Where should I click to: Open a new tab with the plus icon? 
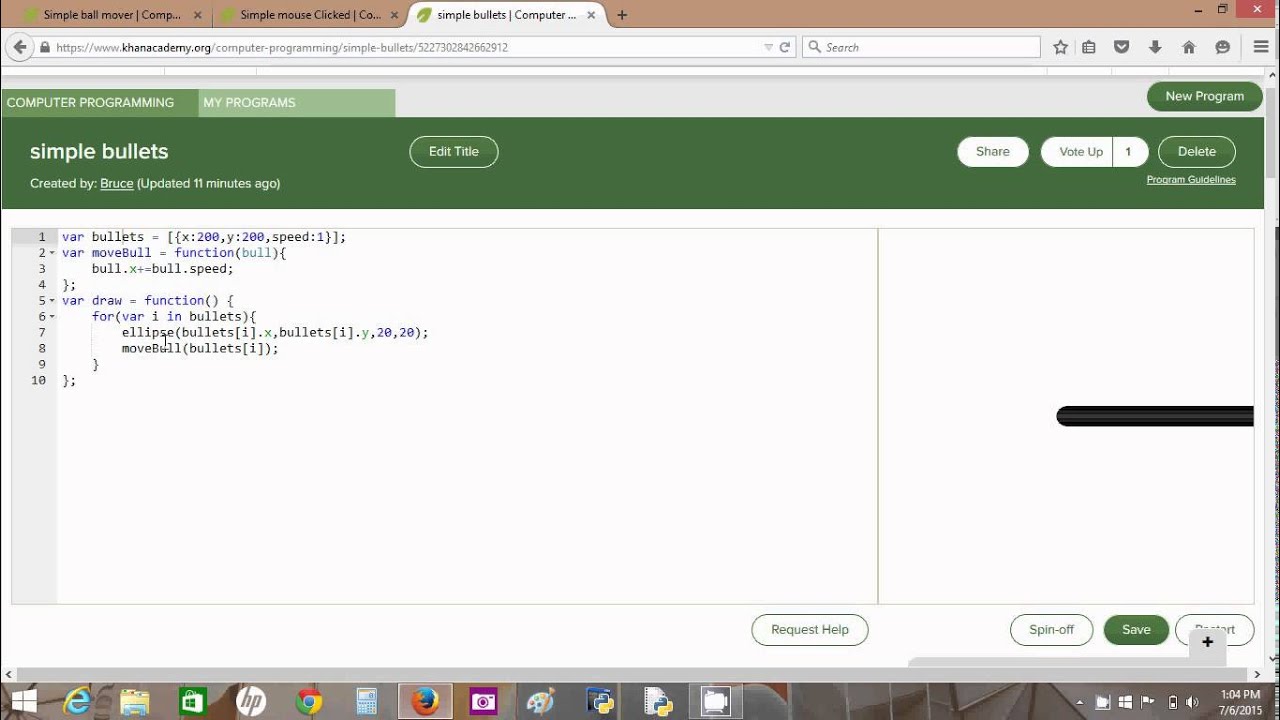[622, 15]
